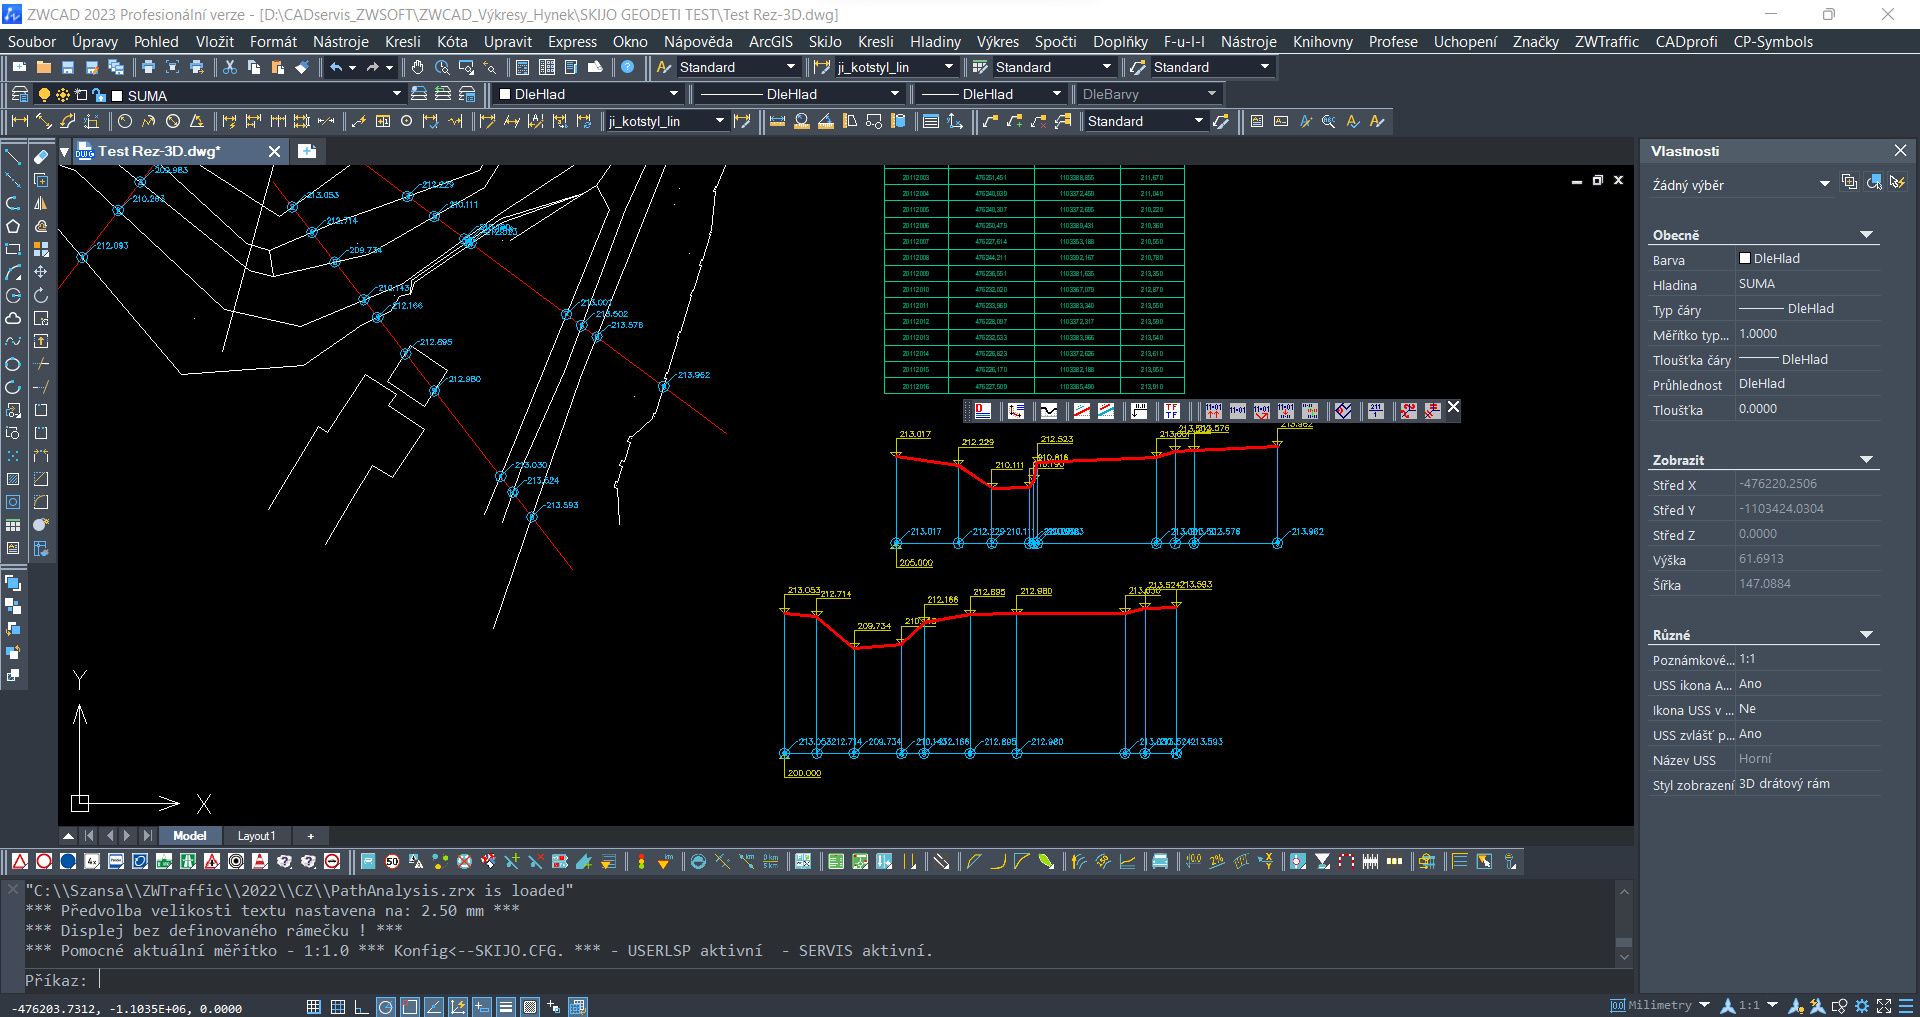Toggle polar tracking in status bar
The height and width of the screenshot is (1017, 1920).
[x=386, y=1007]
